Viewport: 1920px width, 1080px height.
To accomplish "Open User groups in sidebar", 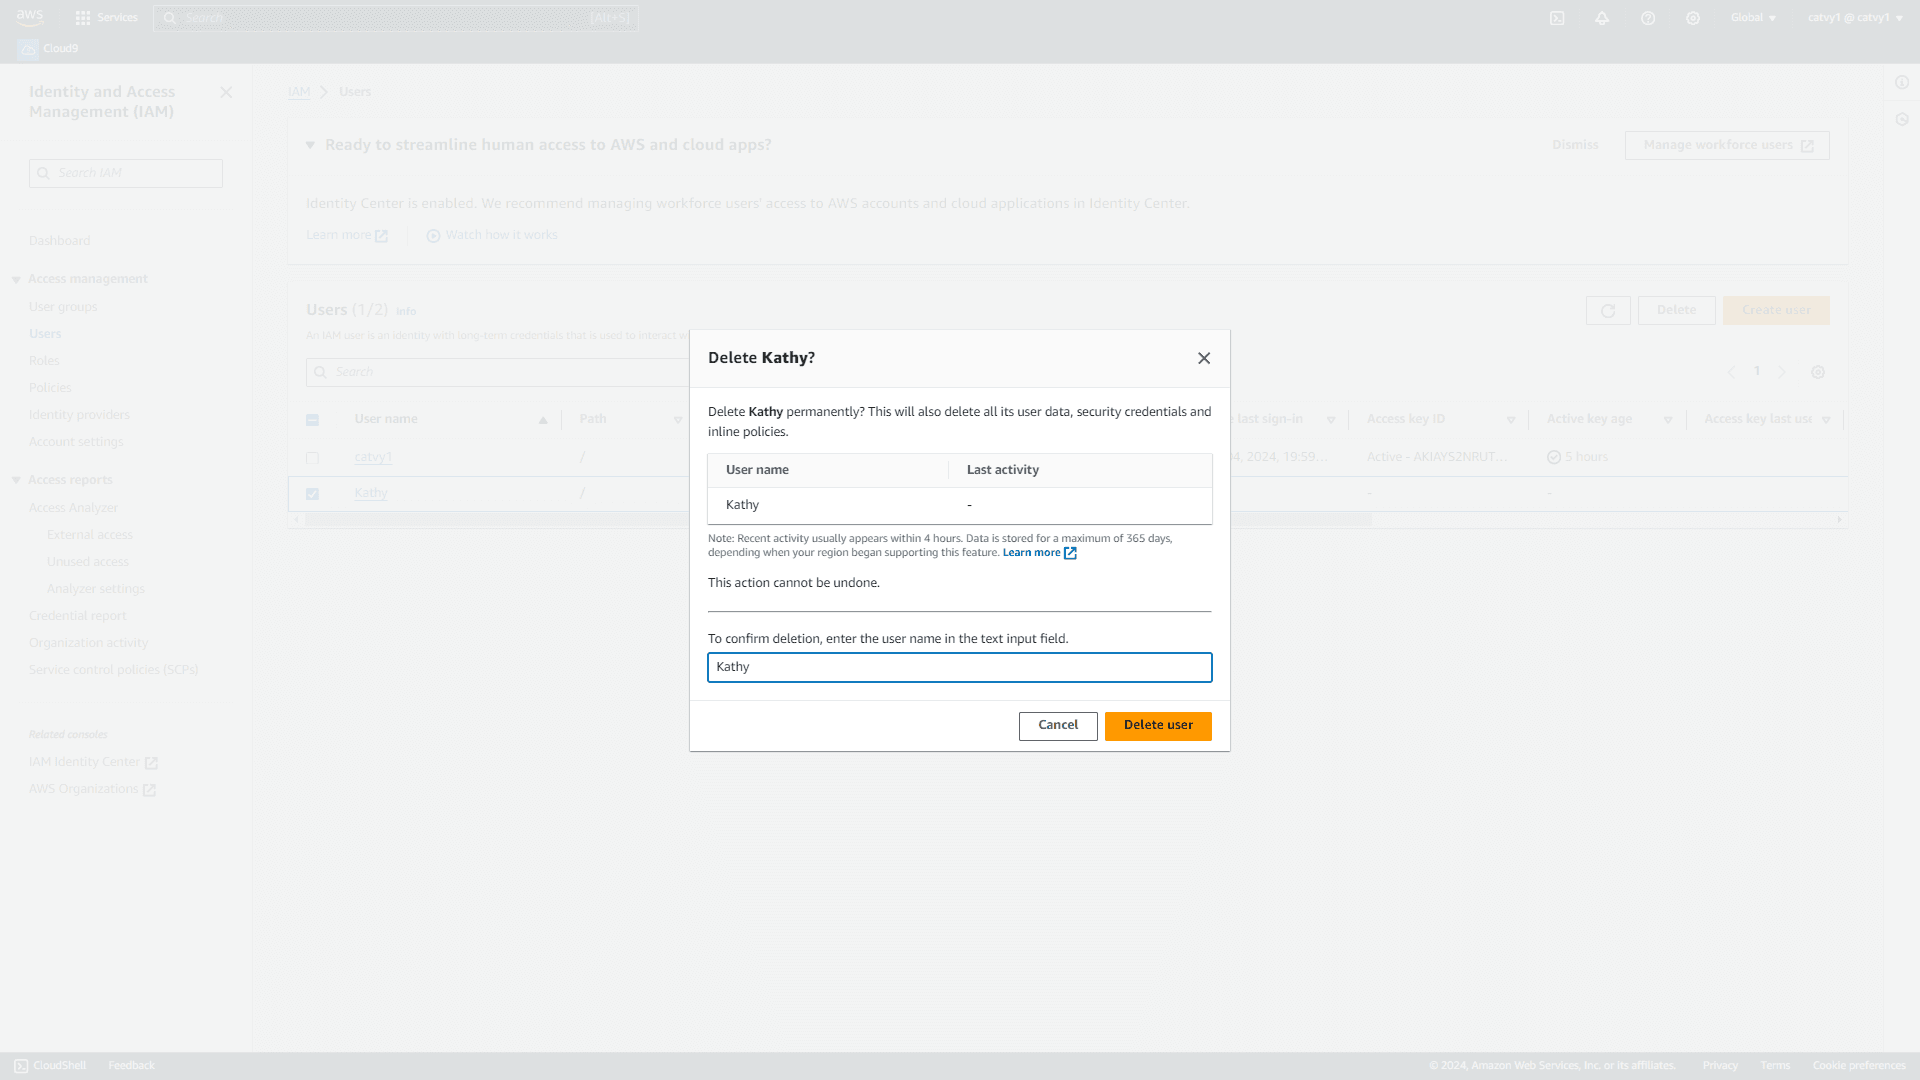I will [63, 307].
